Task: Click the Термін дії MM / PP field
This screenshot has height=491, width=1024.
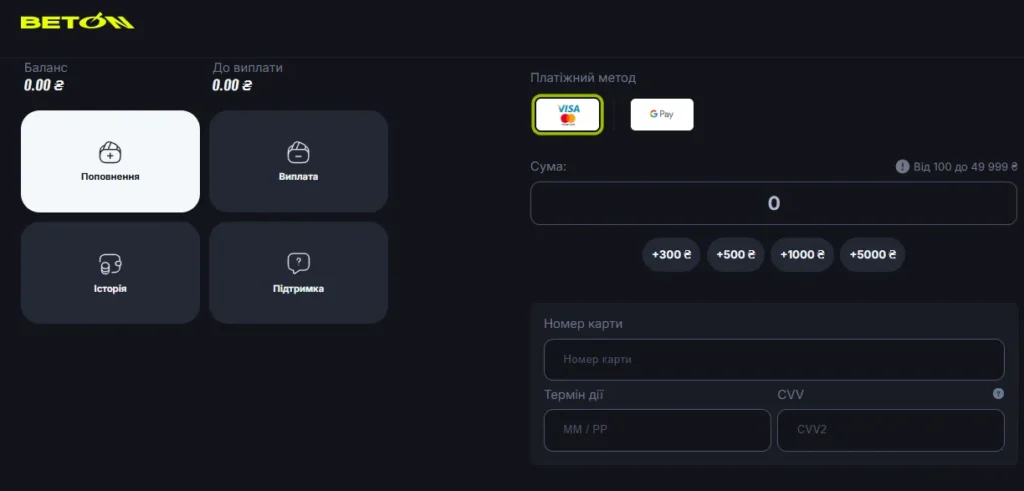Action: 657,430
